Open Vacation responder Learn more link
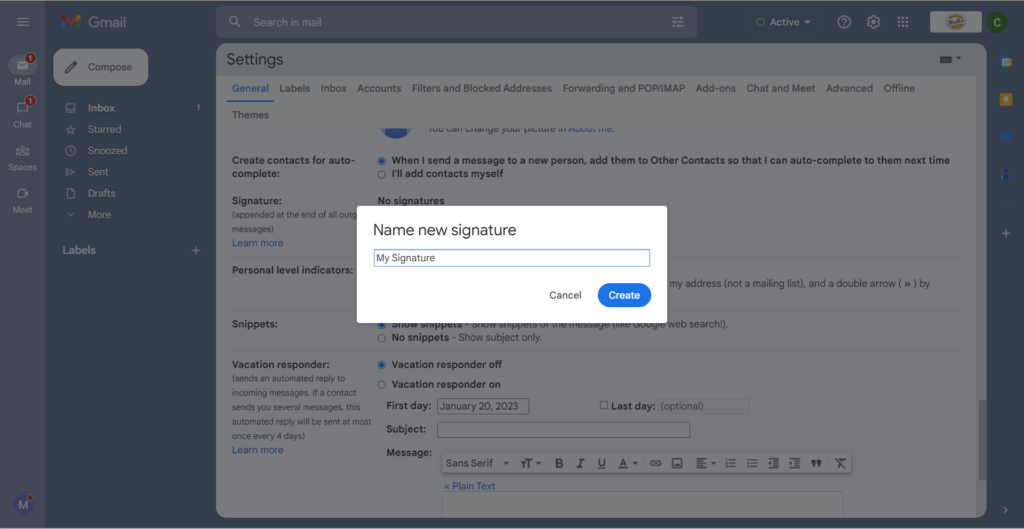 (257, 450)
